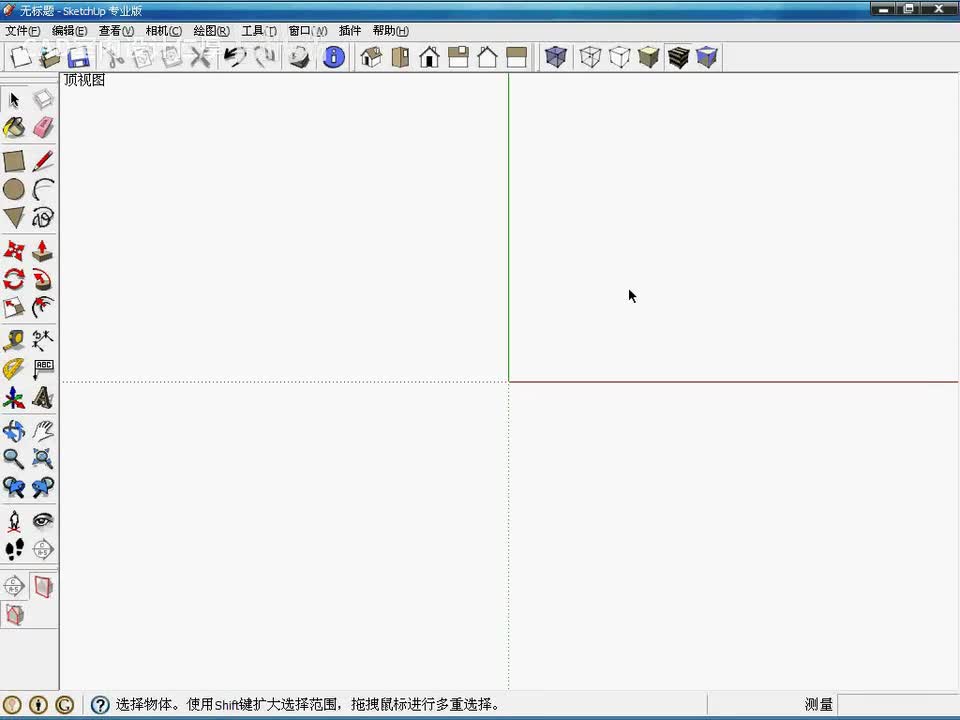
Task: Select the Scale tool
Action: click(14, 307)
